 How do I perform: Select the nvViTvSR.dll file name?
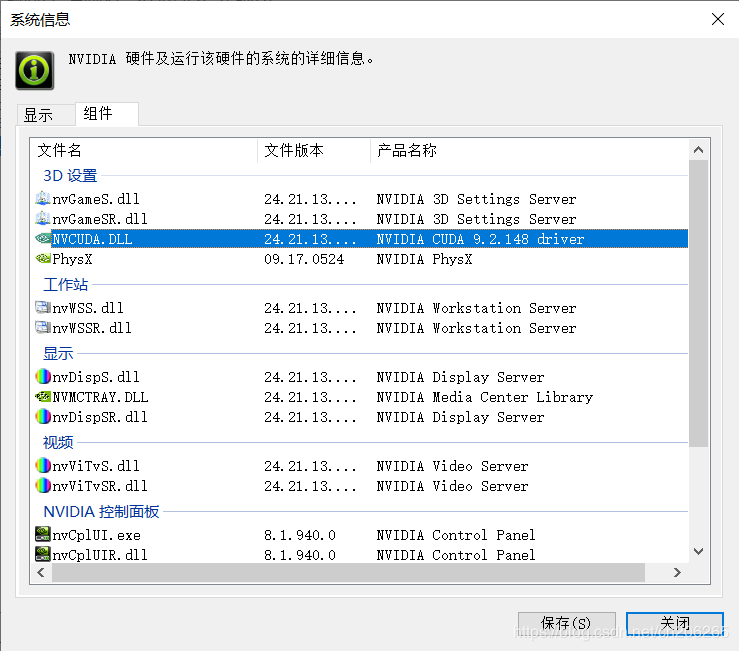[x=100, y=486]
